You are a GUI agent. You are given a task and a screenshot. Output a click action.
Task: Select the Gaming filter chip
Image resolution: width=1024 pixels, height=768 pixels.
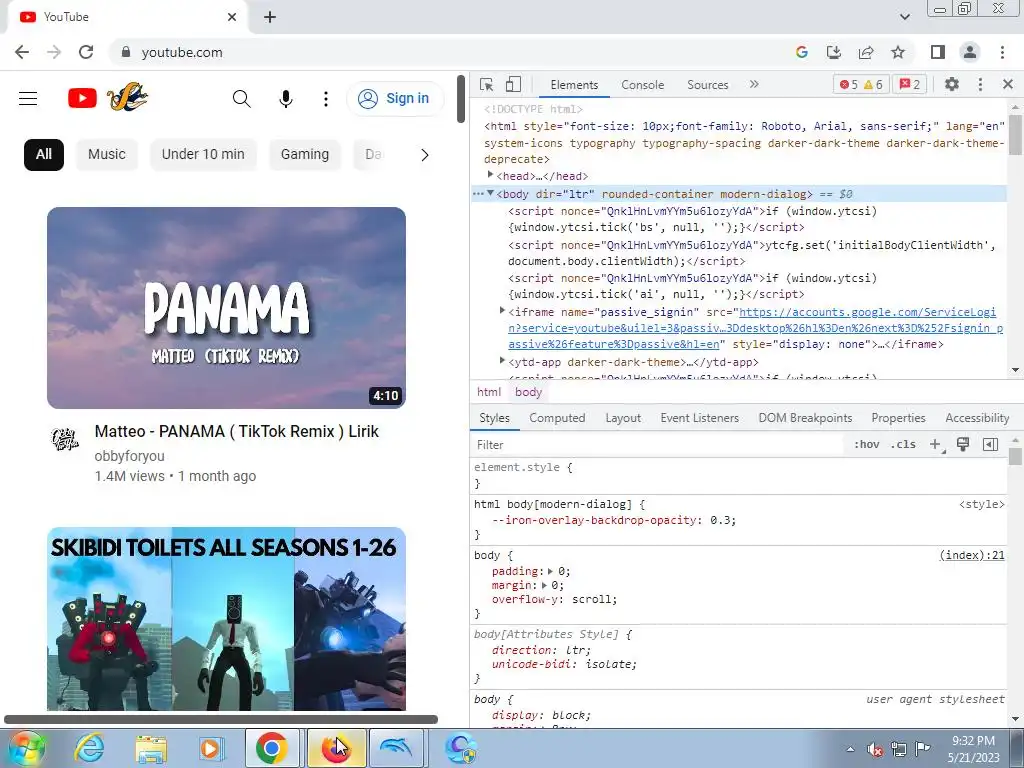(x=305, y=155)
